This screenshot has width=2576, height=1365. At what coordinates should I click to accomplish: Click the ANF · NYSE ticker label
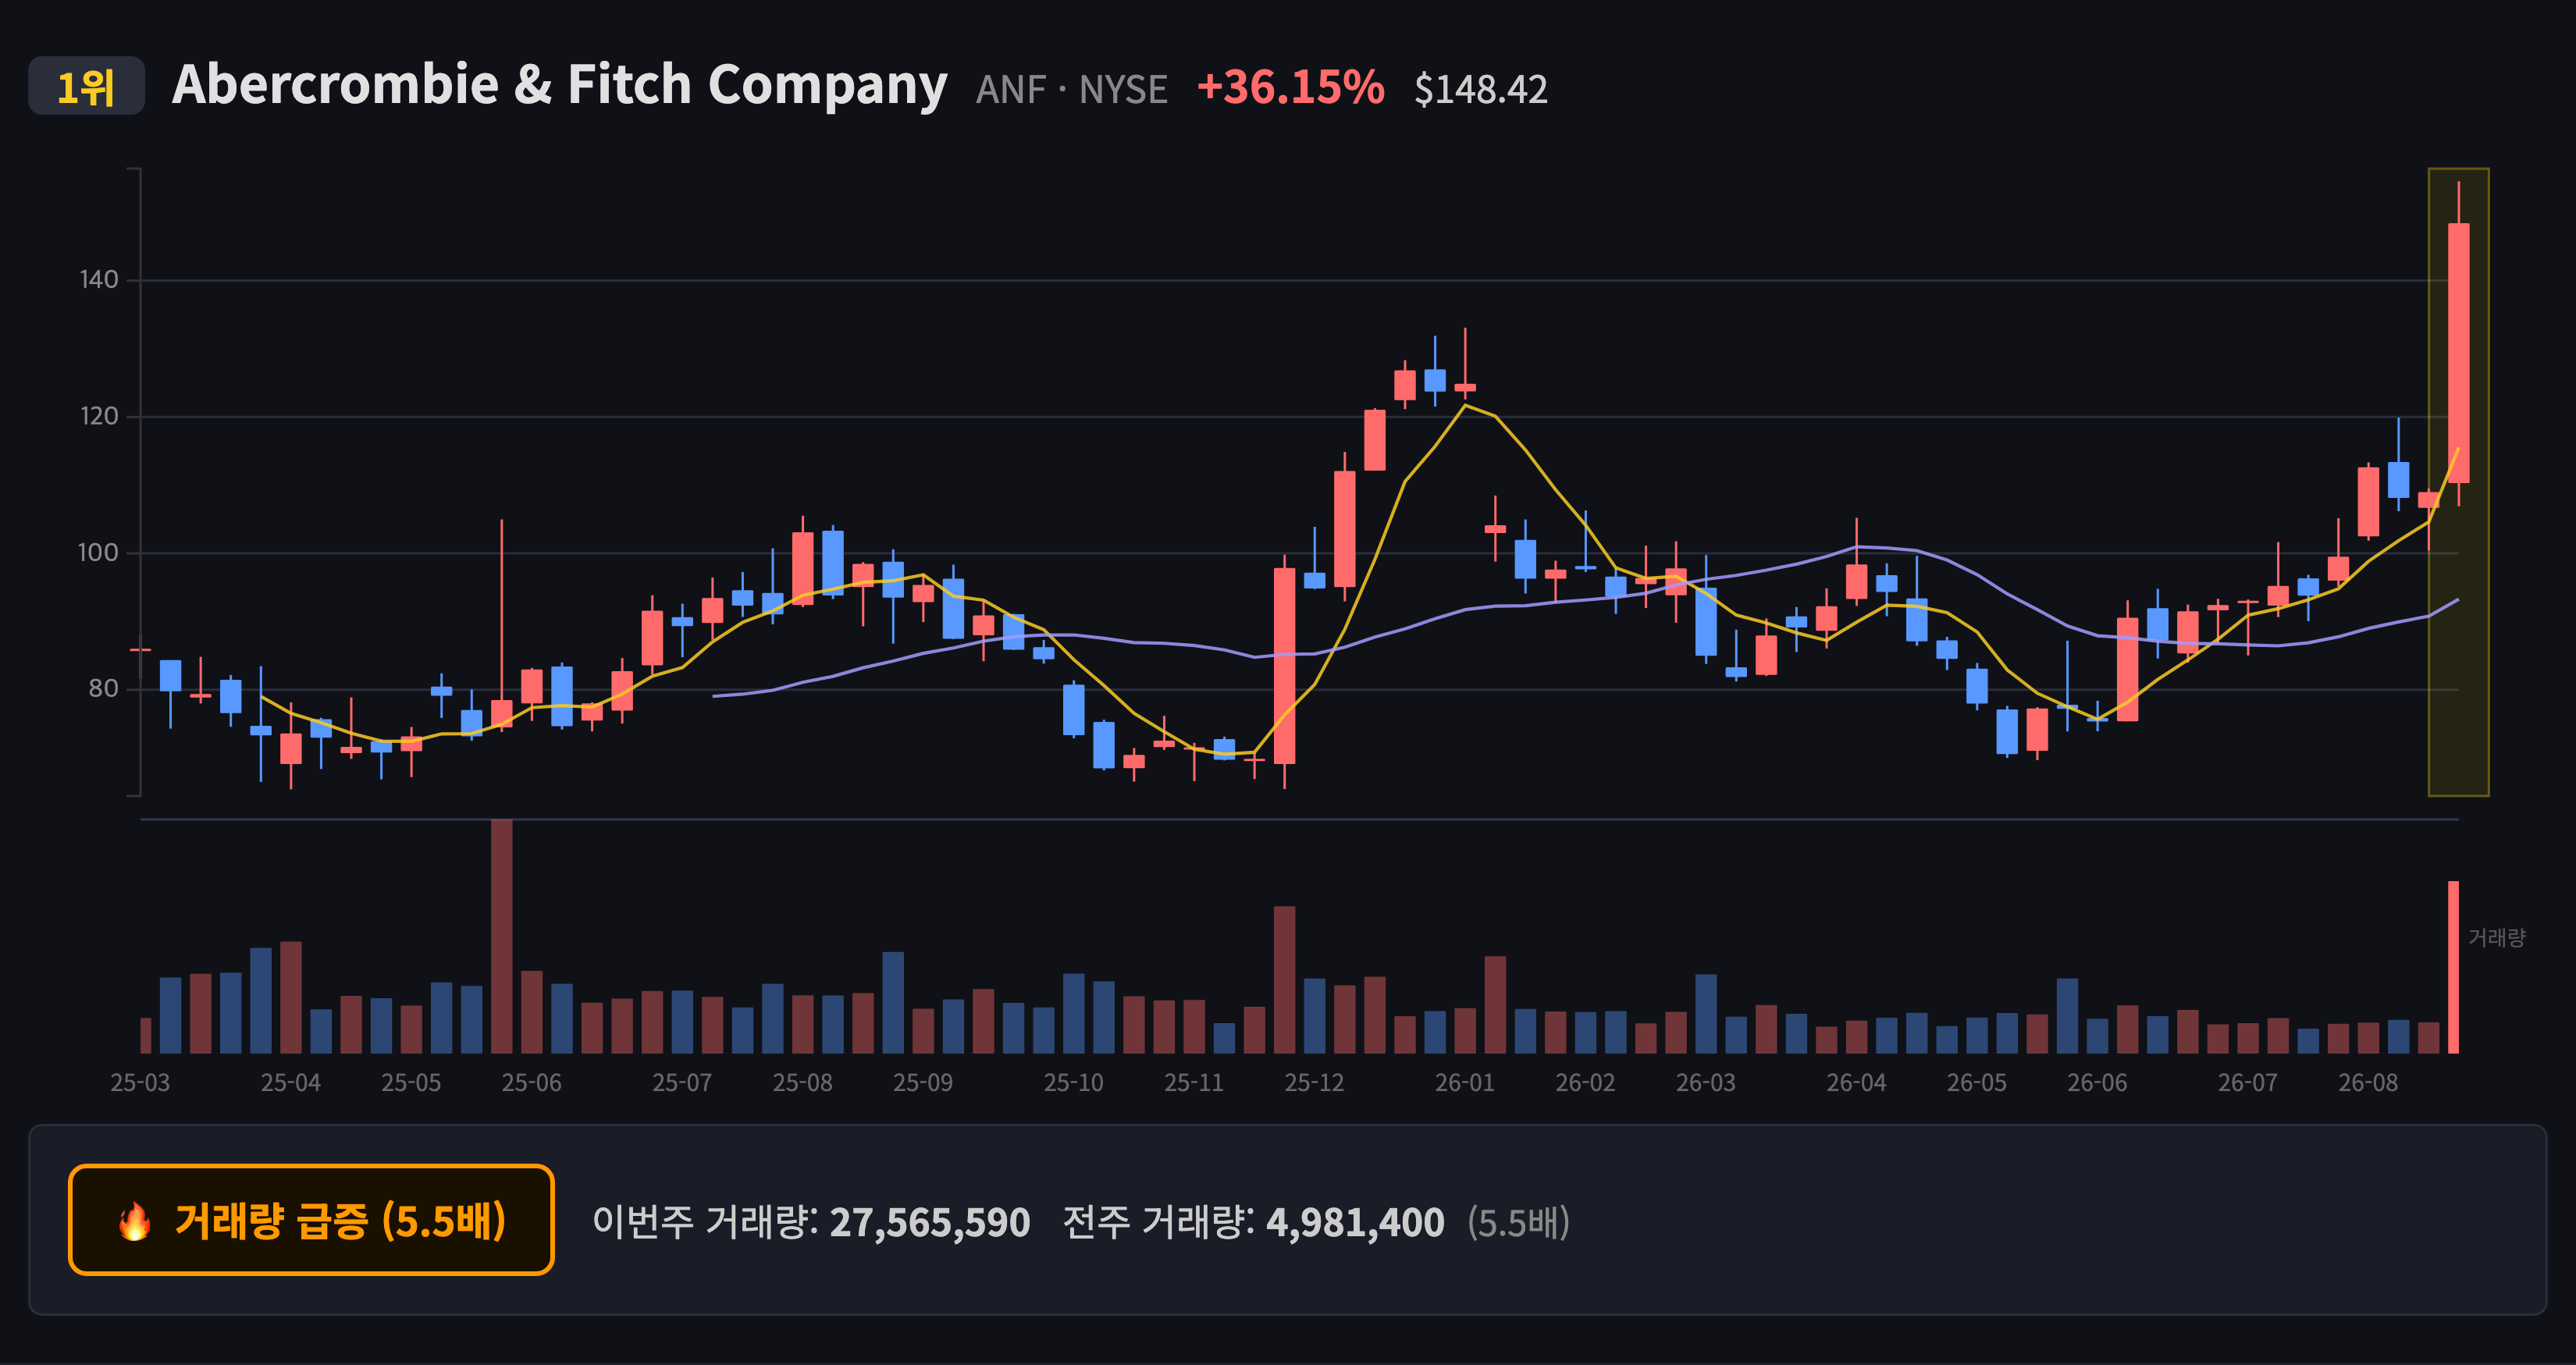1071,90
